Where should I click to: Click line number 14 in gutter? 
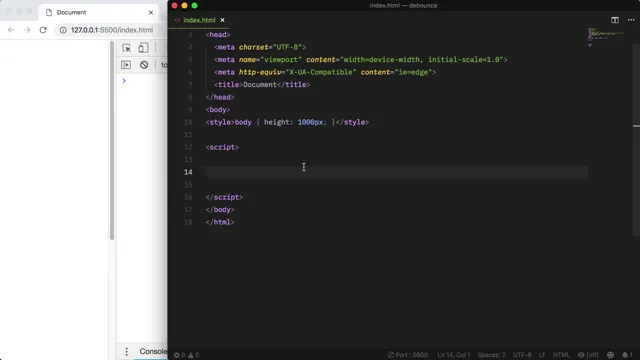tap(188, 172)
